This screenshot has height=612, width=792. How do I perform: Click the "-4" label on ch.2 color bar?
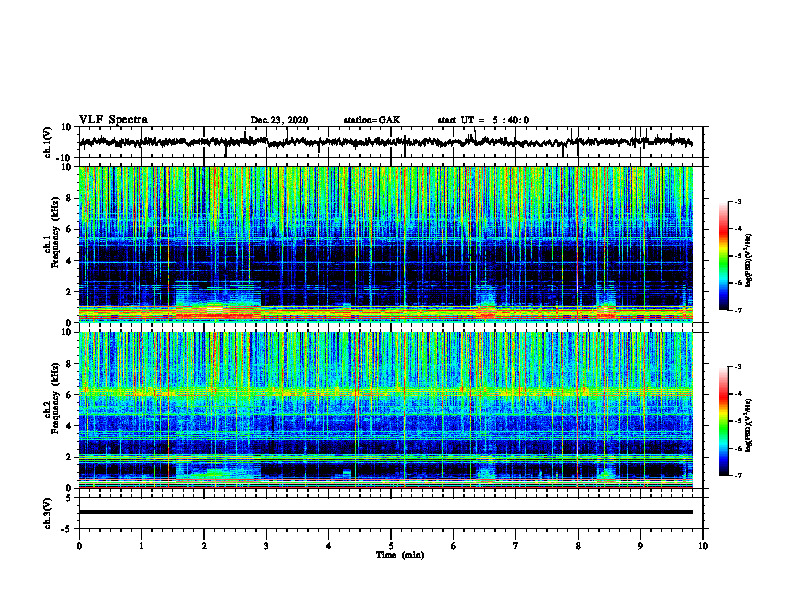point(737,393)
